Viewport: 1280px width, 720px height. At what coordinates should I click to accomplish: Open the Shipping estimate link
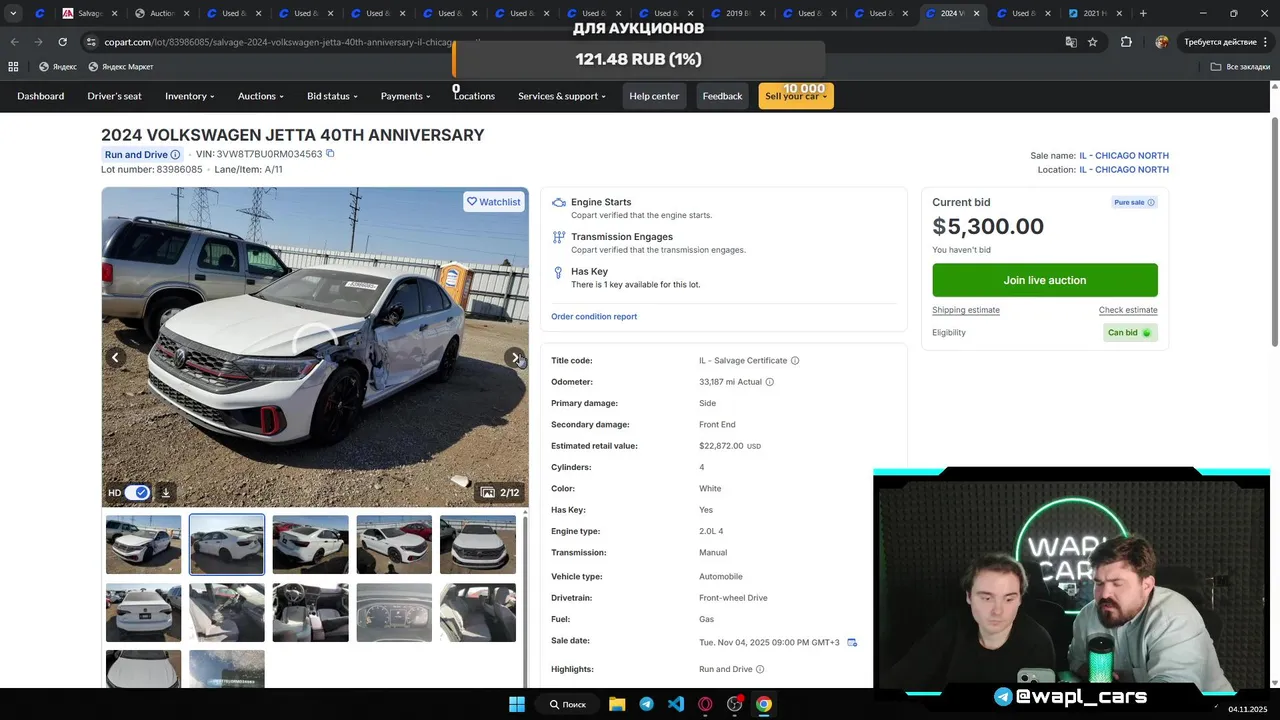pos(966,310)
